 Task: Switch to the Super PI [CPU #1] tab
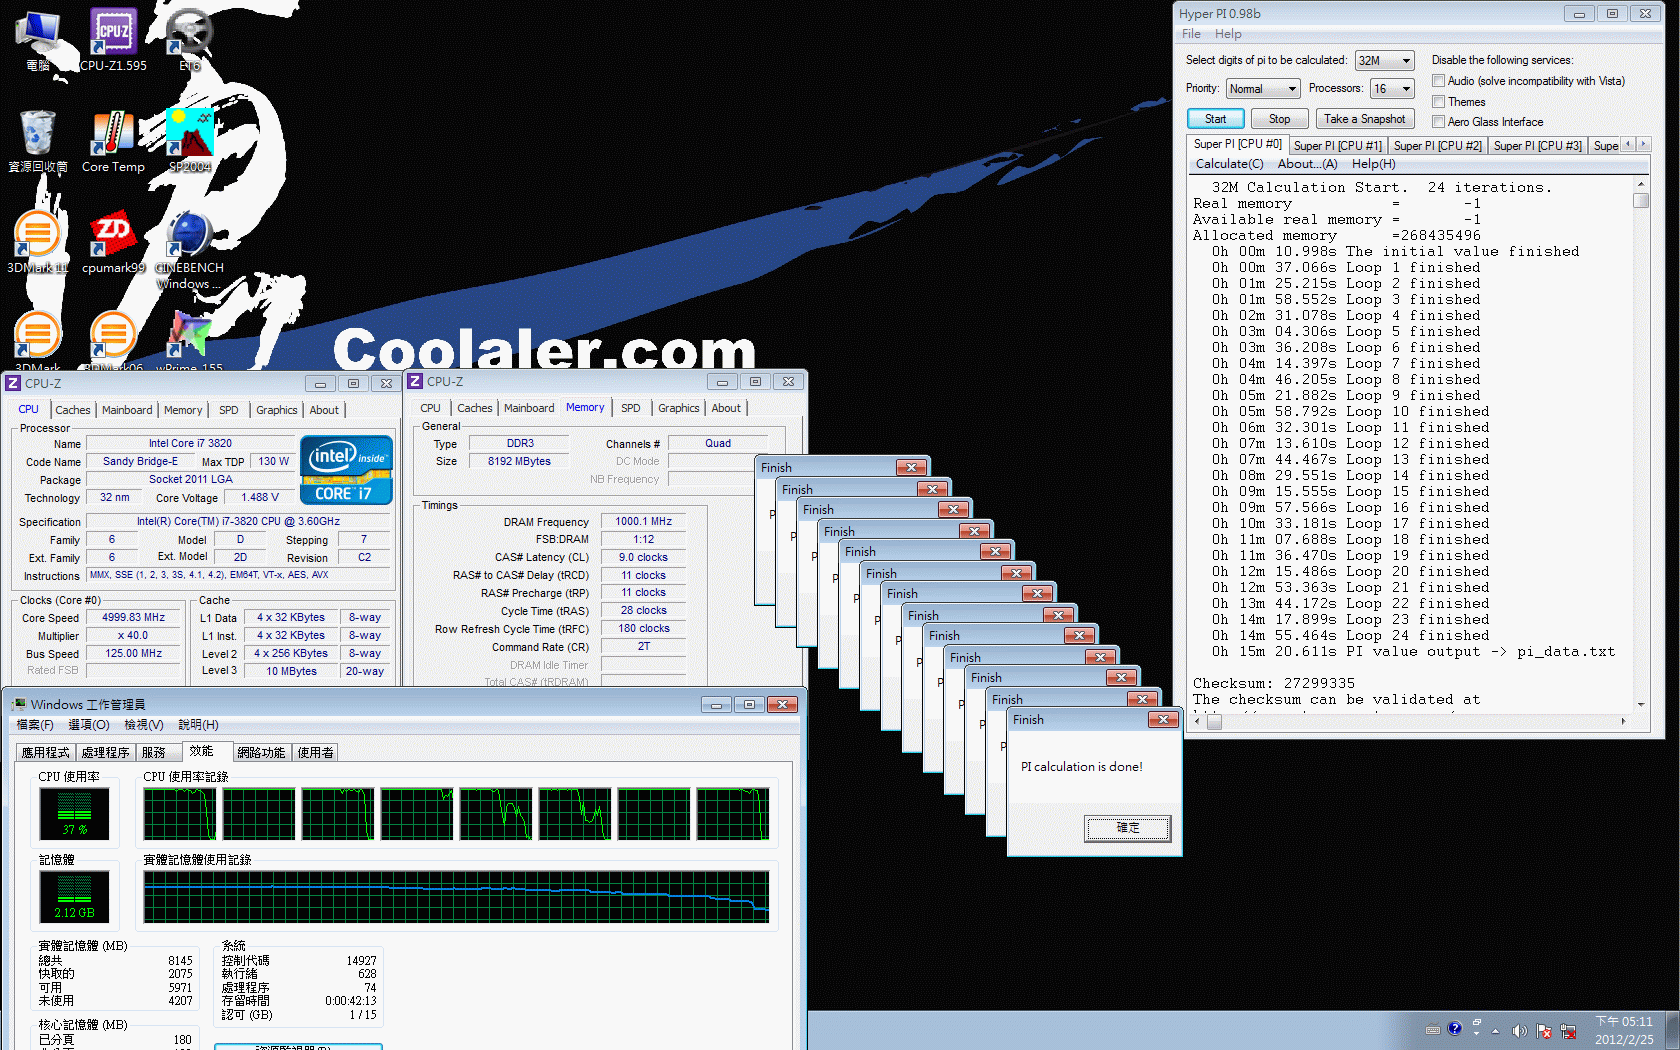pos(1337,146)
